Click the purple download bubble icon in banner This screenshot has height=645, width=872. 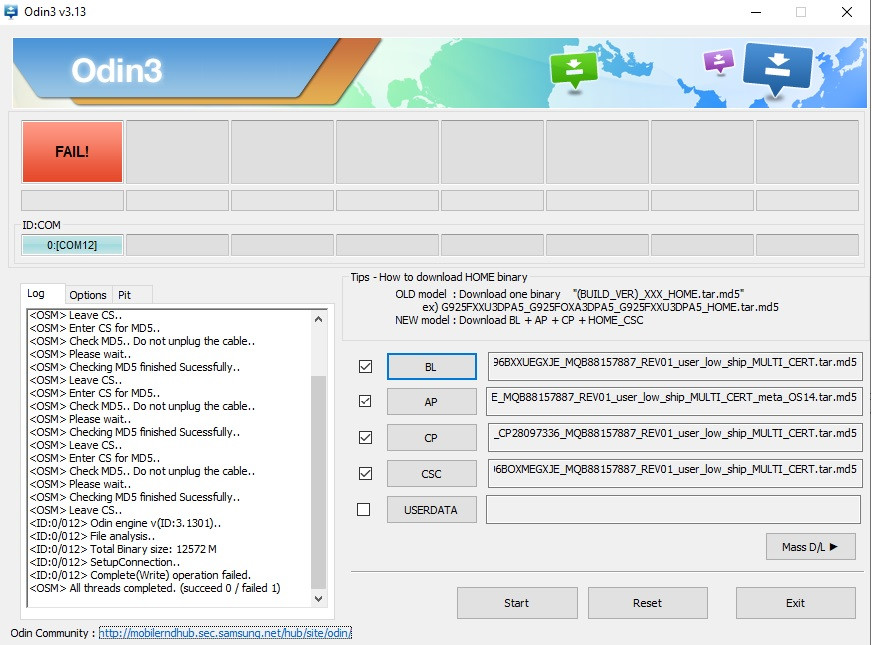(719, 61)
